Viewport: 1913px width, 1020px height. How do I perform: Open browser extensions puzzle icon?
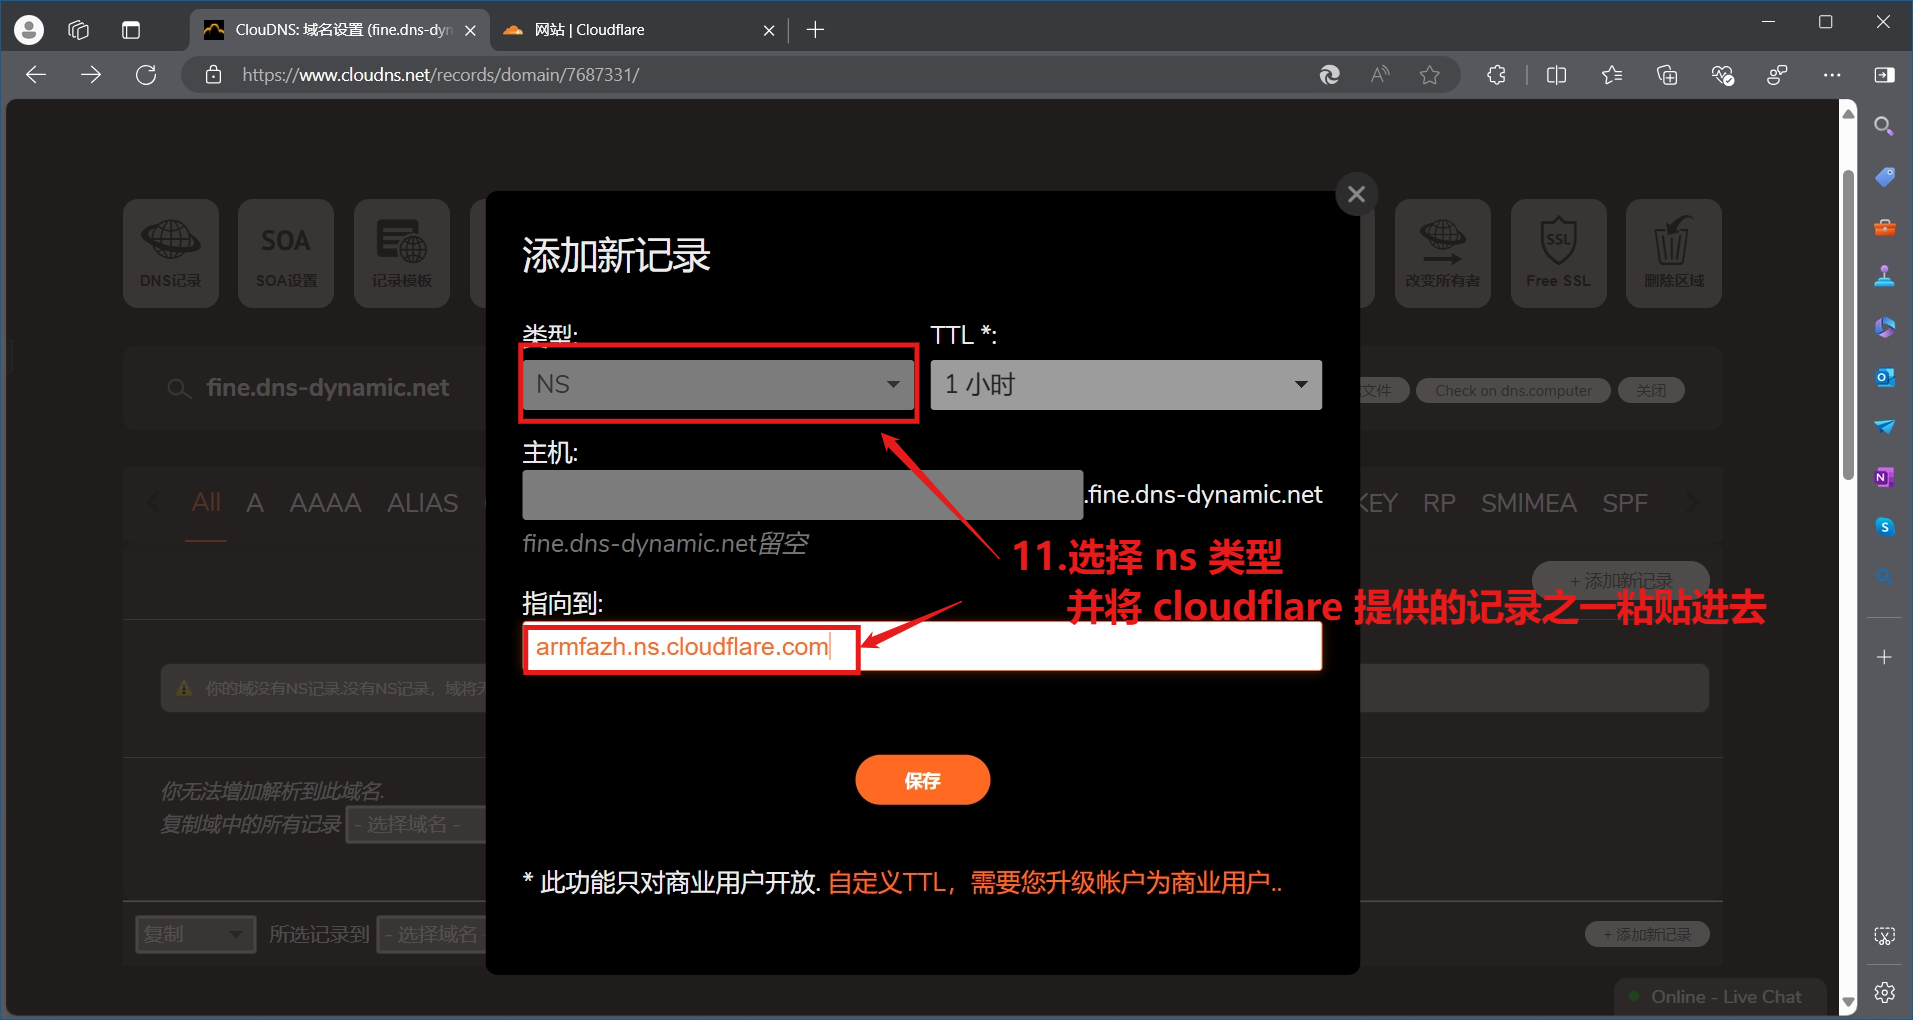tap(1496, 75)
